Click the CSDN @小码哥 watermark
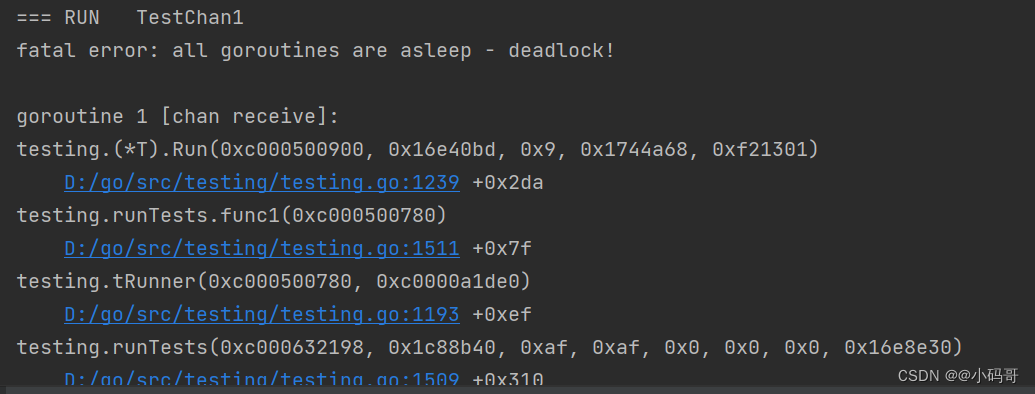This screenshot has width=1035, height=394. click(958, 376)
